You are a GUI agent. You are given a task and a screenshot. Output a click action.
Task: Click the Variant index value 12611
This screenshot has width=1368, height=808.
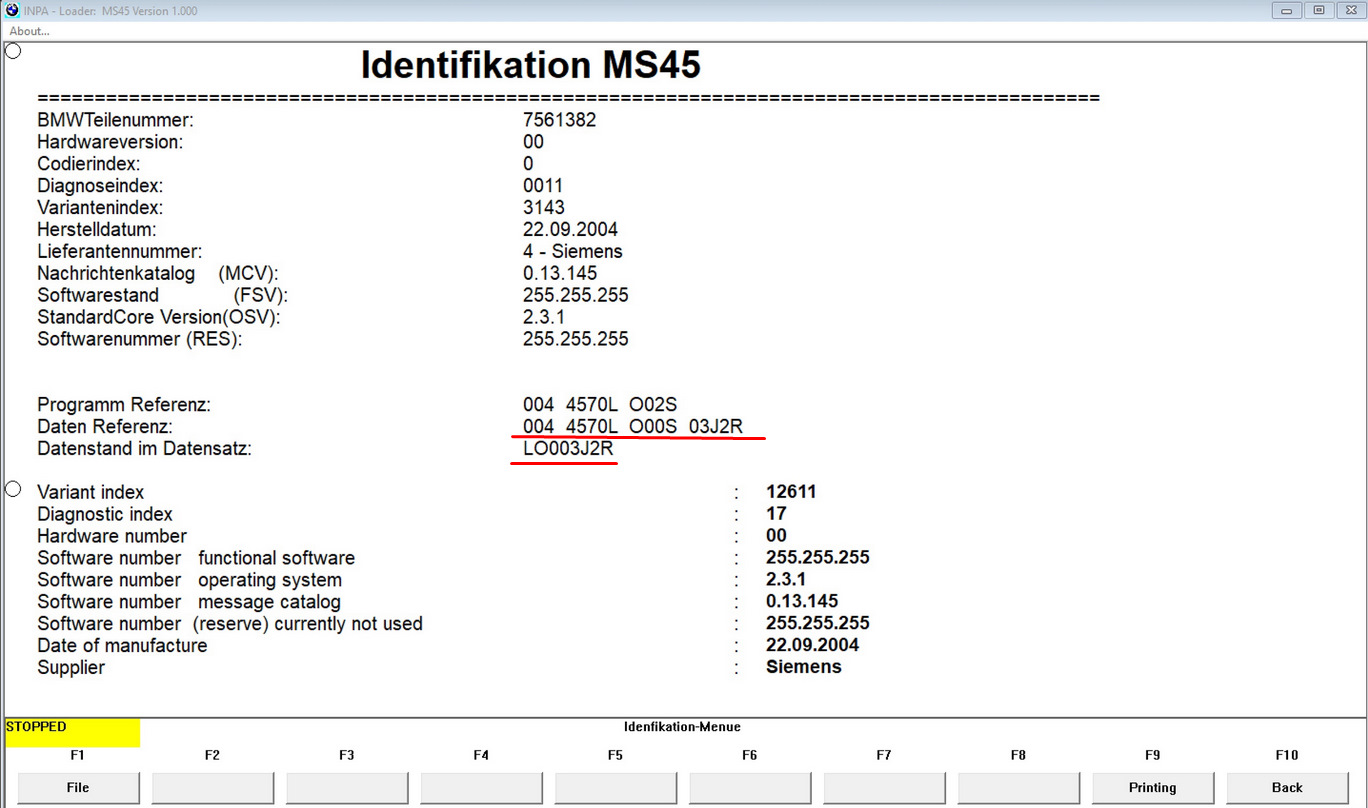pyautogui.click(x=792, y=492)
